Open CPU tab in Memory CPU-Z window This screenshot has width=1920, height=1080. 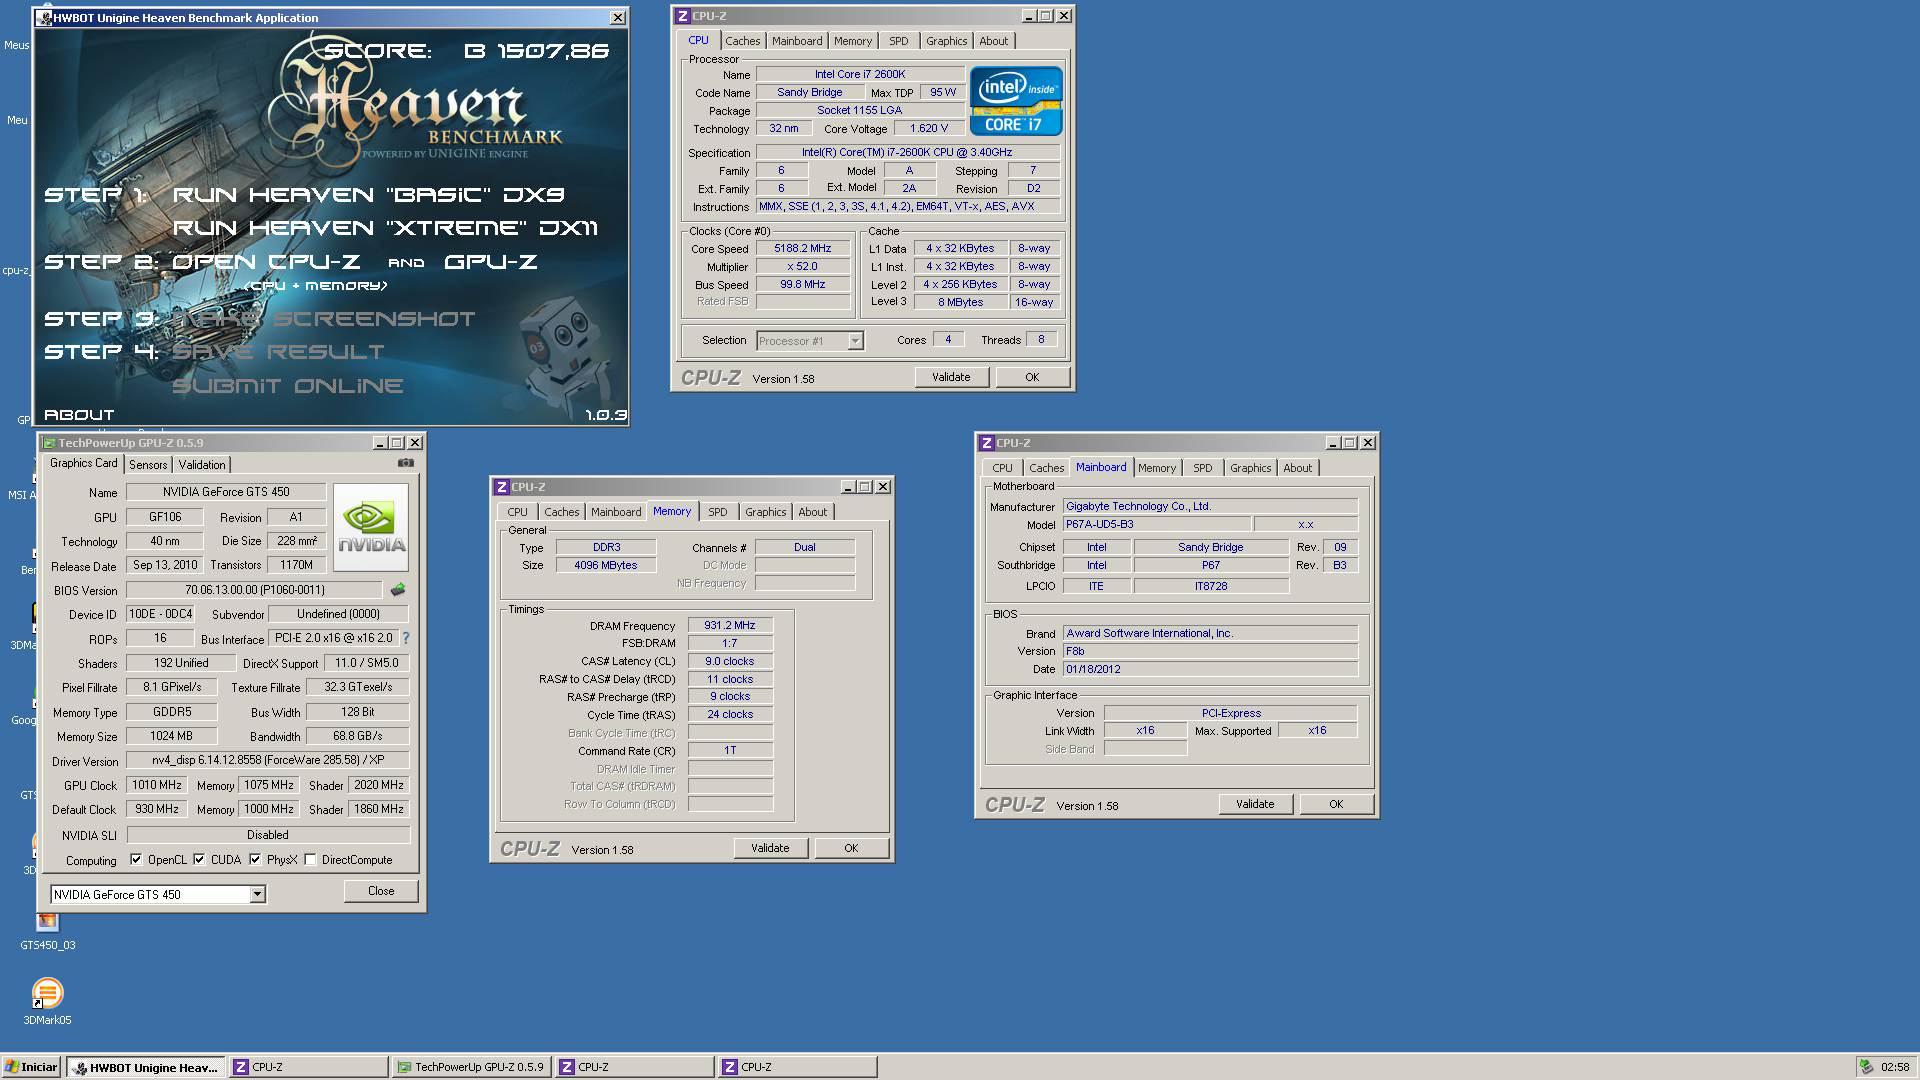click(x=517, y=512)
